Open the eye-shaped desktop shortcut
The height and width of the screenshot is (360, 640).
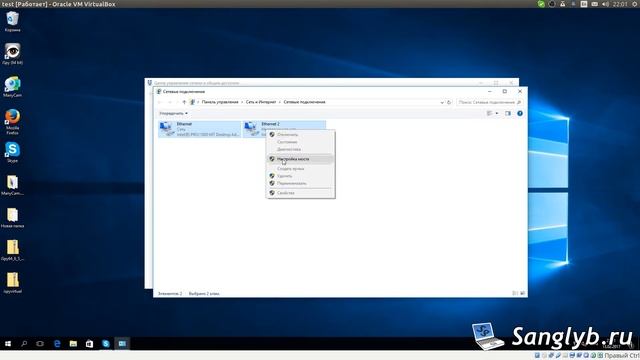(x=12, y=54)
